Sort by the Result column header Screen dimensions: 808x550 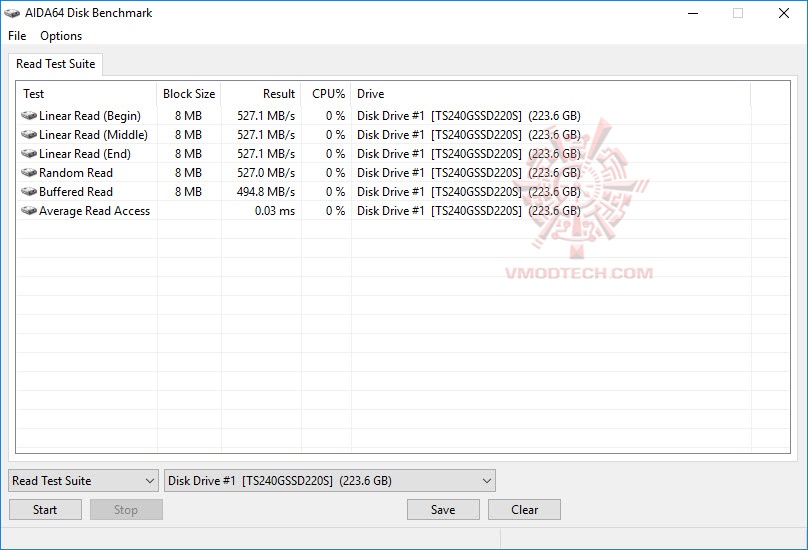click(x=261, y=94)
